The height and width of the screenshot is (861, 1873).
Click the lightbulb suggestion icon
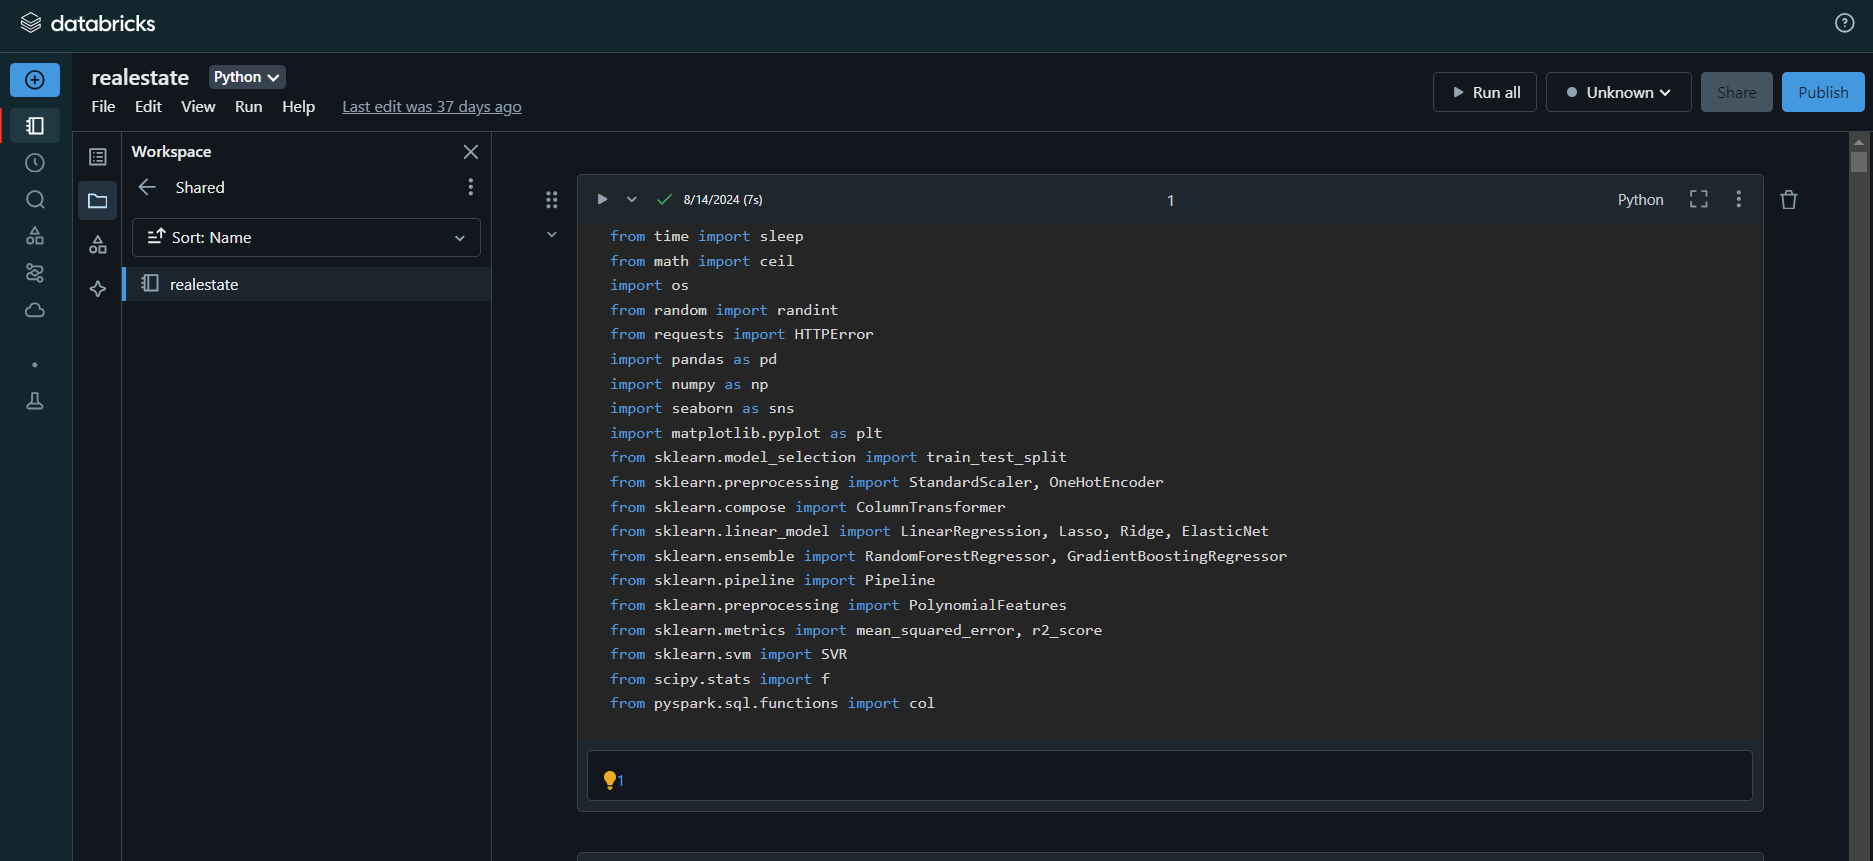(609, 779)
